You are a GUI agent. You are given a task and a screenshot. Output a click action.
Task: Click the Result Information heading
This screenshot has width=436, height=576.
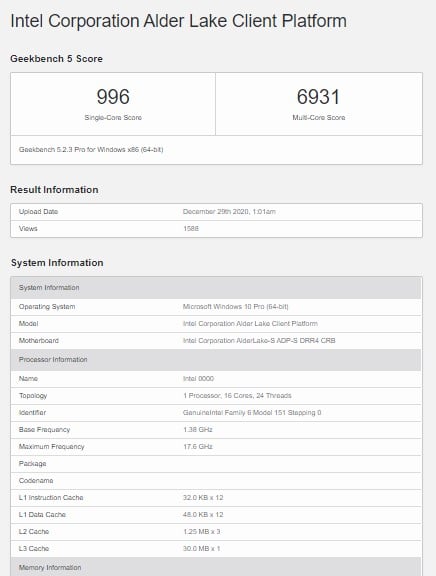coord(54,190)
